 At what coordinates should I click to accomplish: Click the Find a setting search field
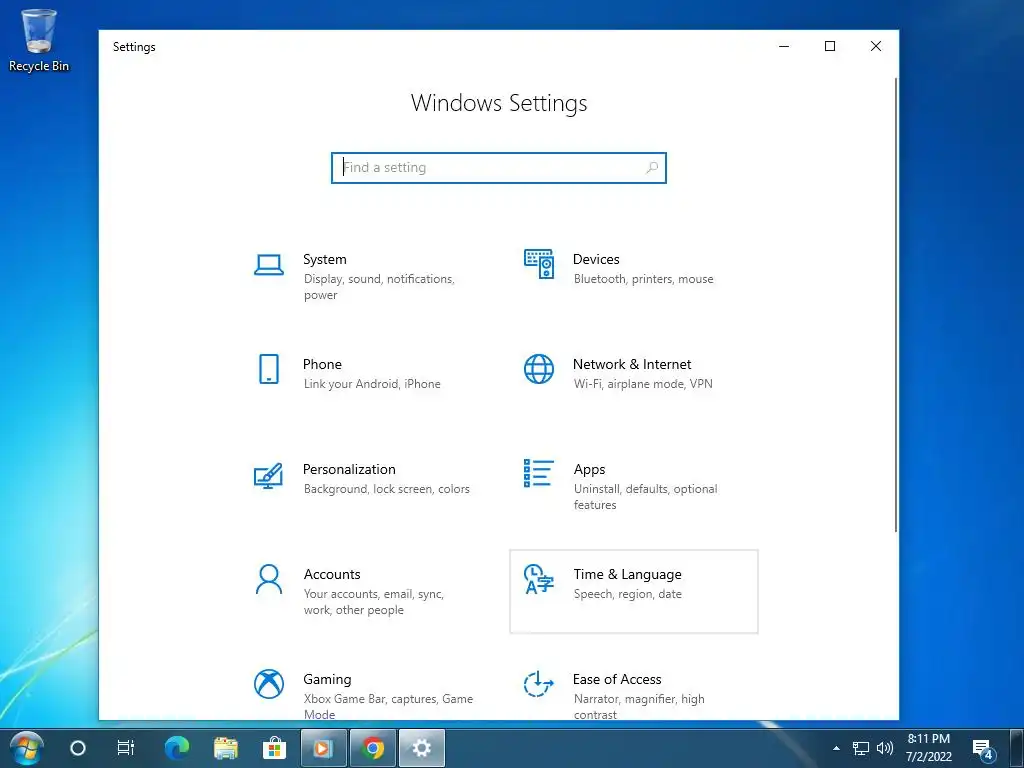tap(499, 168)
